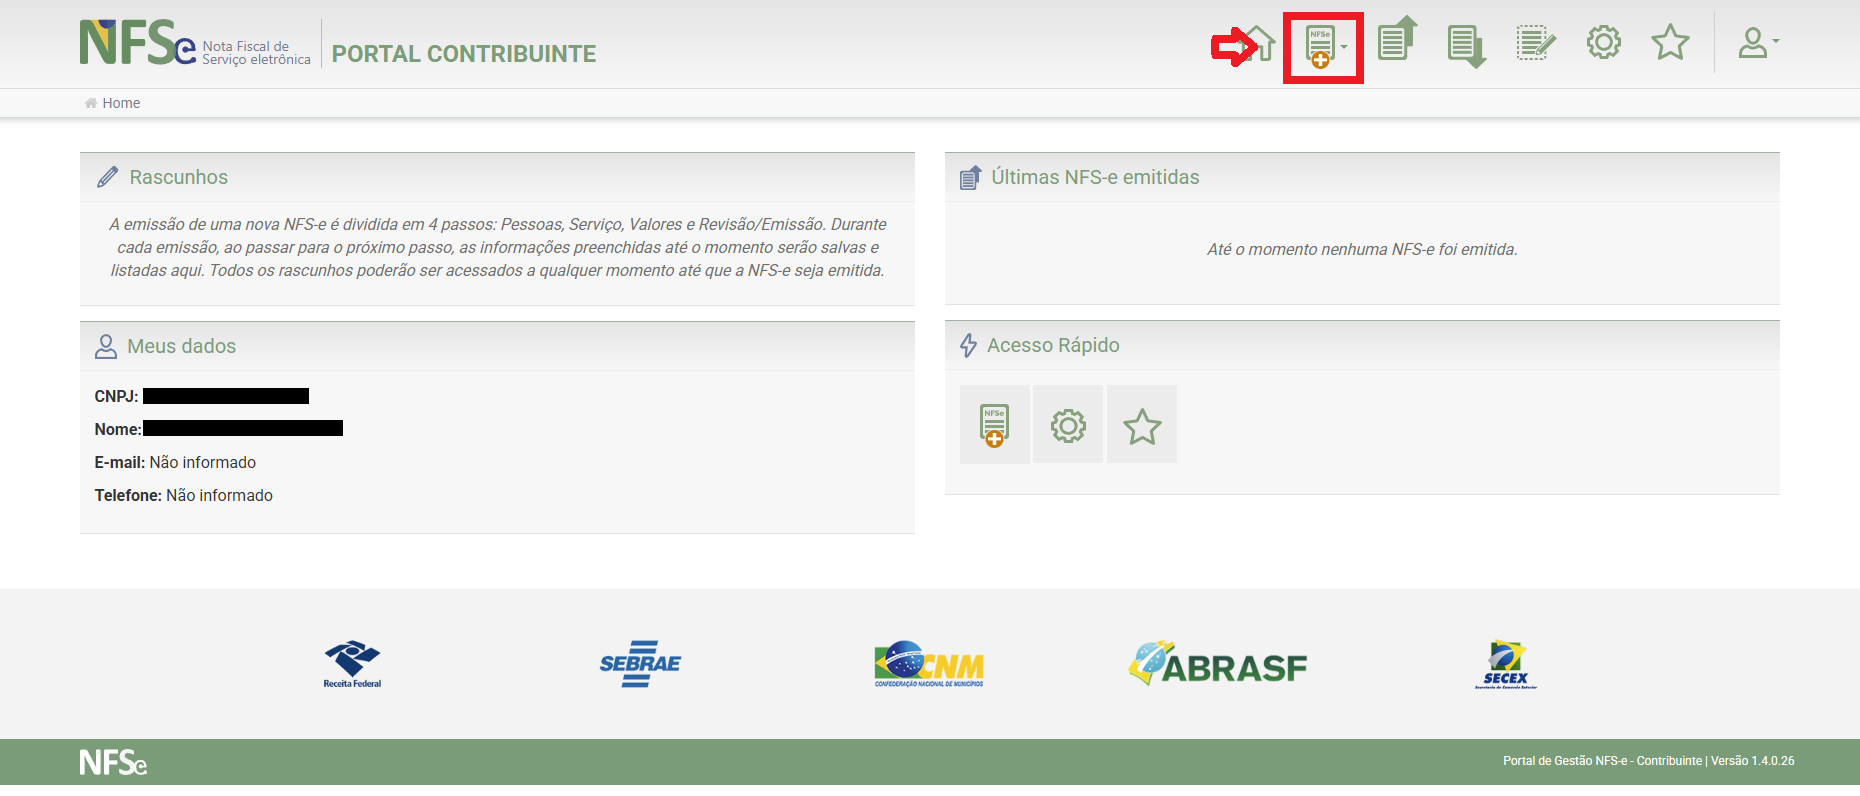Open the SEBRAE logo link
Image resolution: width=1860 pixels, height=796 pixels.
[640, 664]
